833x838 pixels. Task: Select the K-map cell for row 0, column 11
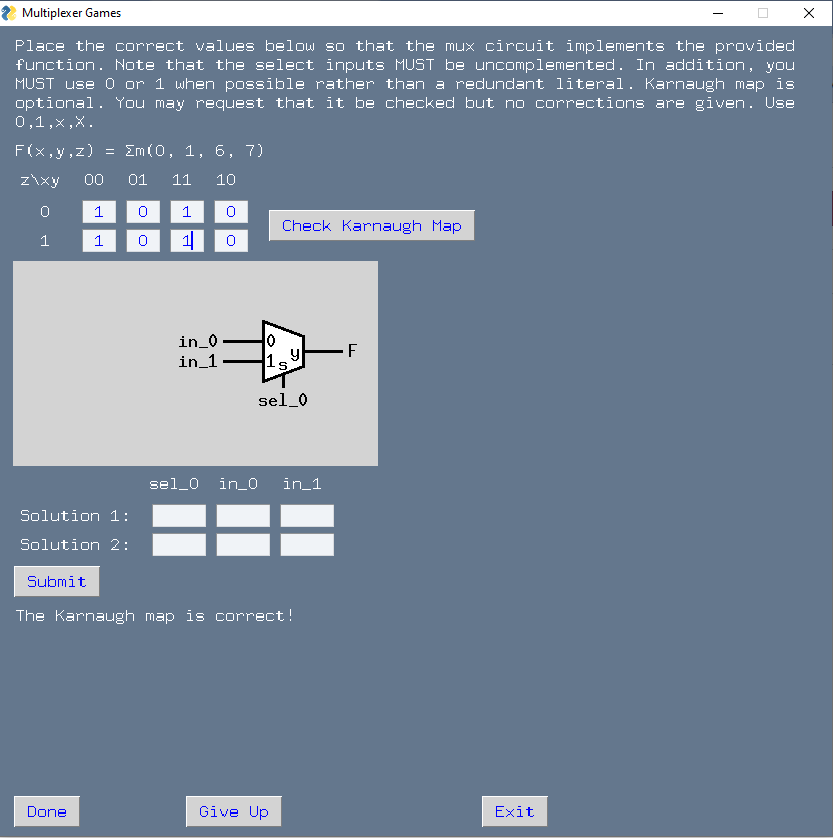coord(186,211)
